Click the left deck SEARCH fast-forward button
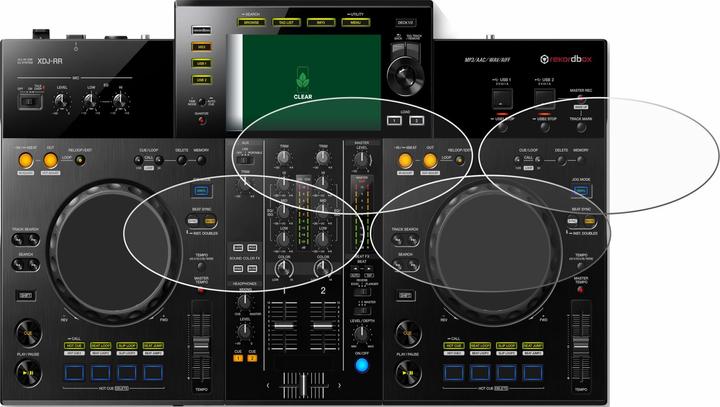 click(34, 265)
